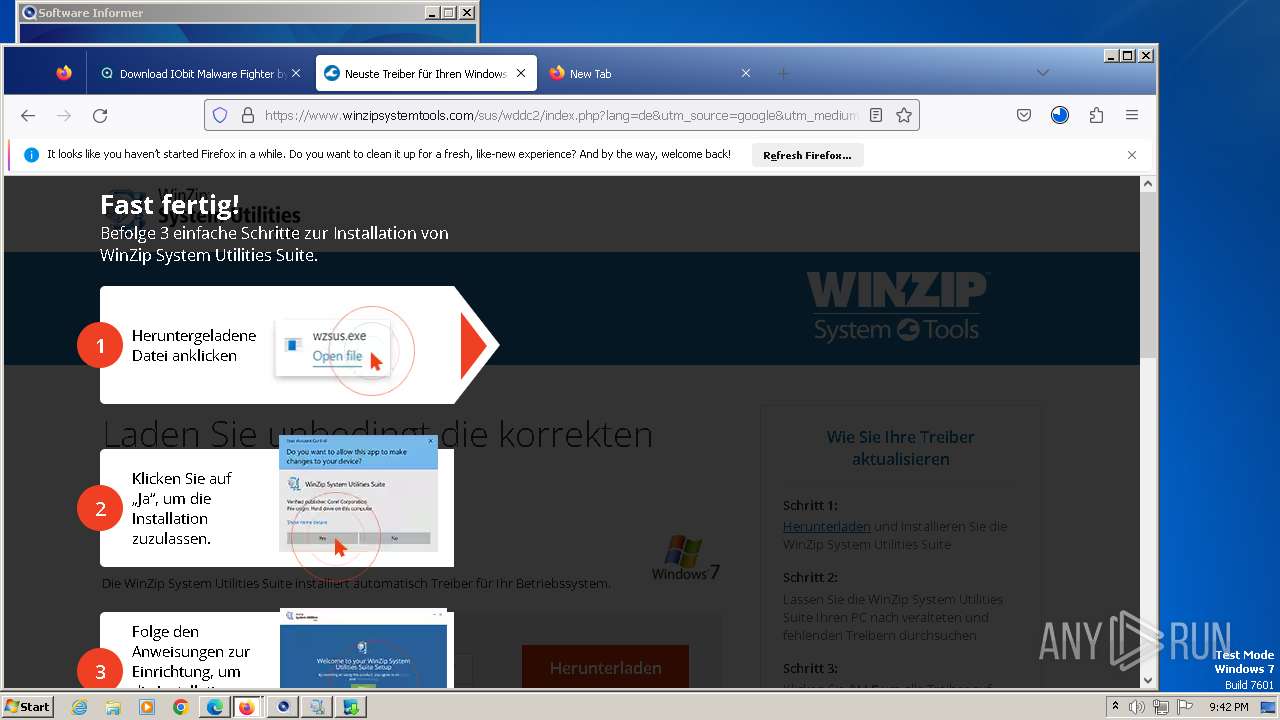Go forward with the forward arrow
This screenshot has width=1280, height=720.
(x=64, y=115)
